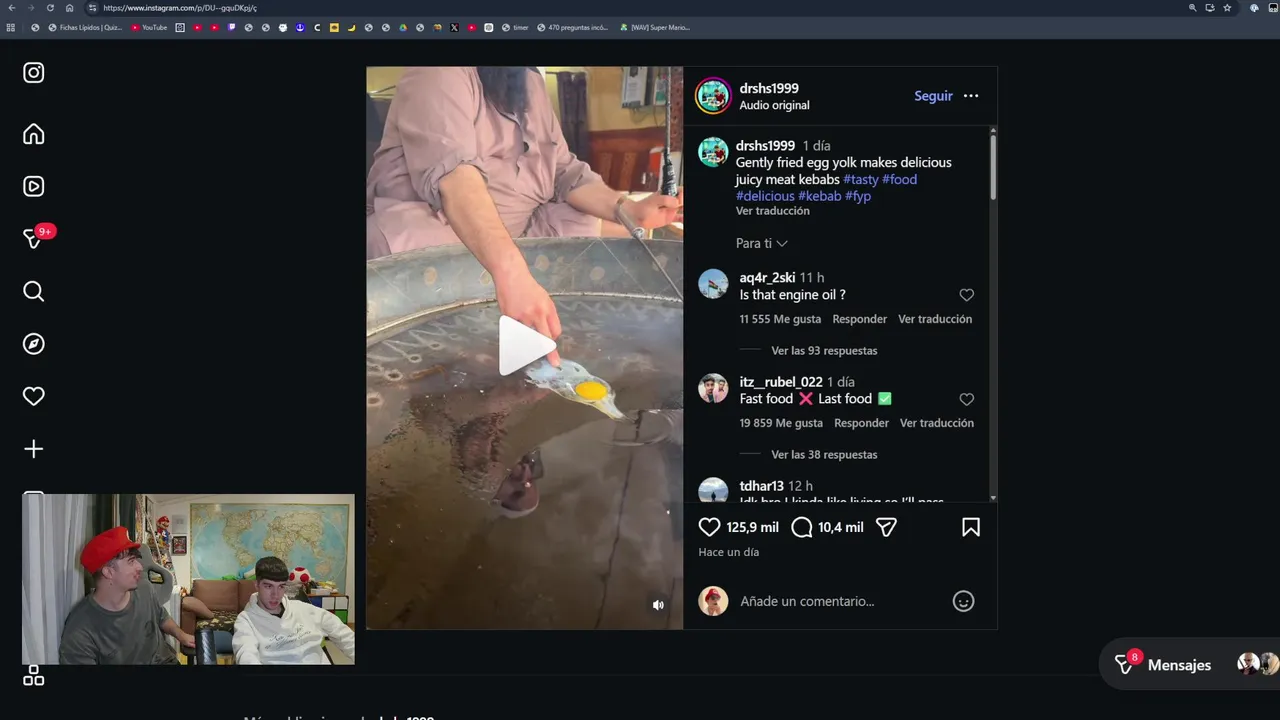Open direct messages with 9+ badge
Screen dimensions: 1280x720
coord(34,238)
